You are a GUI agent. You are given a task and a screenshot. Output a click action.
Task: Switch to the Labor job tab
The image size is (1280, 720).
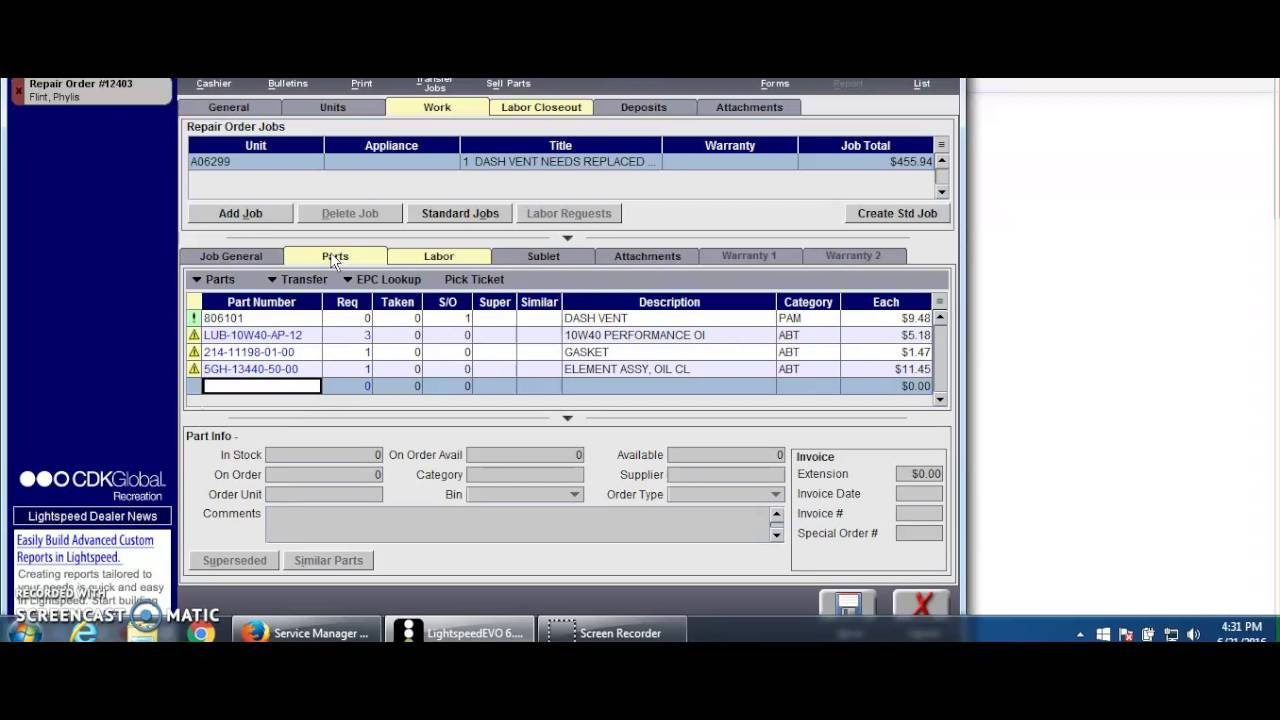pos(439,256)
